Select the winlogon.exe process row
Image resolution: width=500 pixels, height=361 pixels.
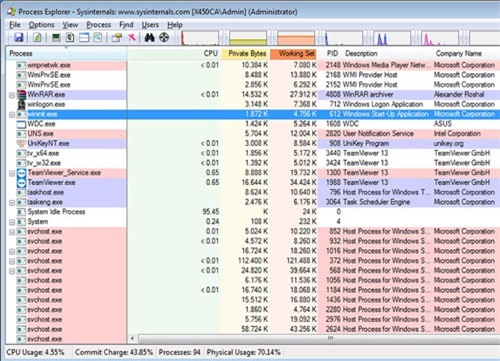(253, 105)
